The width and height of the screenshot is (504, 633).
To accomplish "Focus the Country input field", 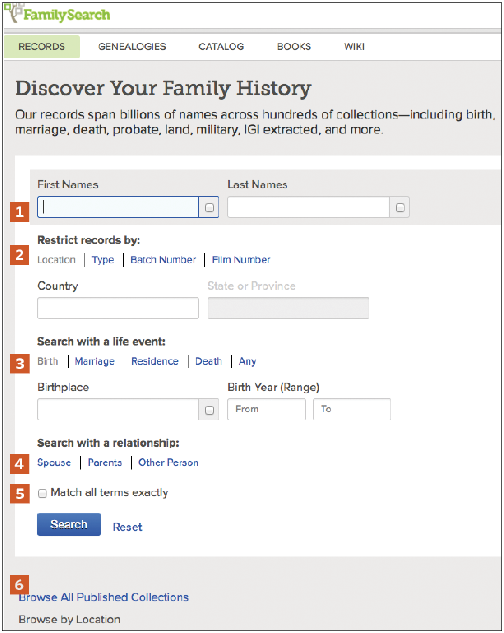I will point(118,308).
